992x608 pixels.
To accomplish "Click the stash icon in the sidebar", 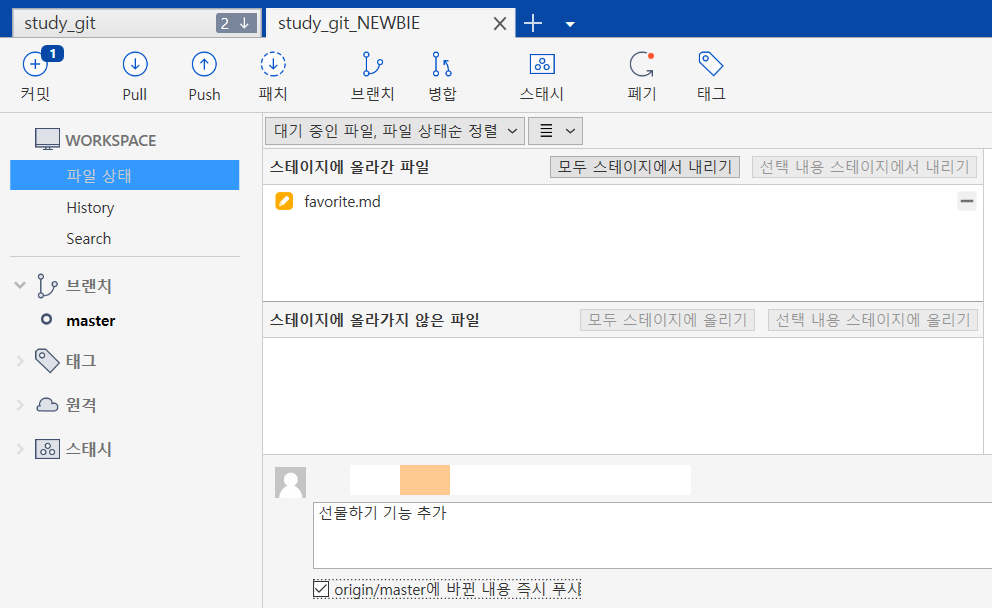I will (x=47, y=449).
